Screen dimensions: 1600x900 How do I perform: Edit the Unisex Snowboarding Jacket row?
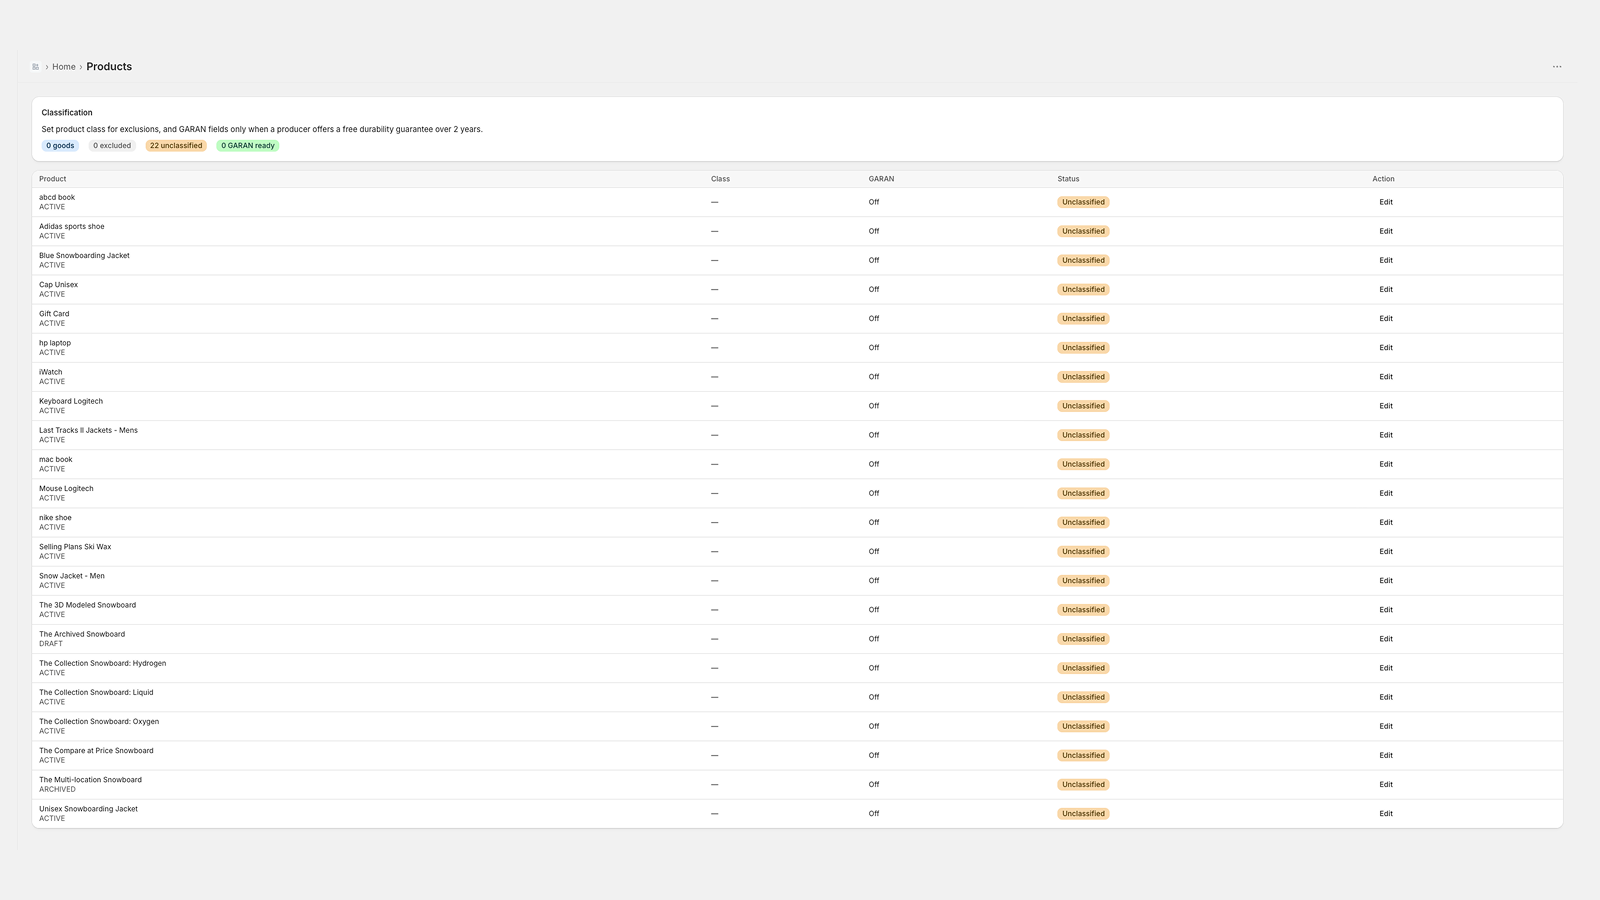pos(1386,813)
